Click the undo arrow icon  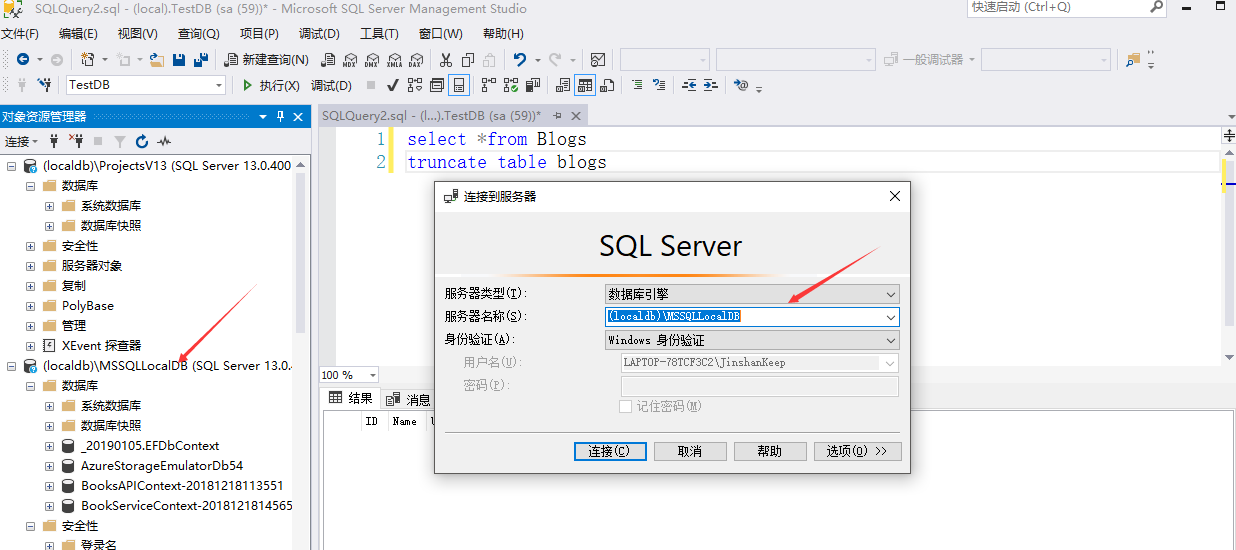point(519,60)
